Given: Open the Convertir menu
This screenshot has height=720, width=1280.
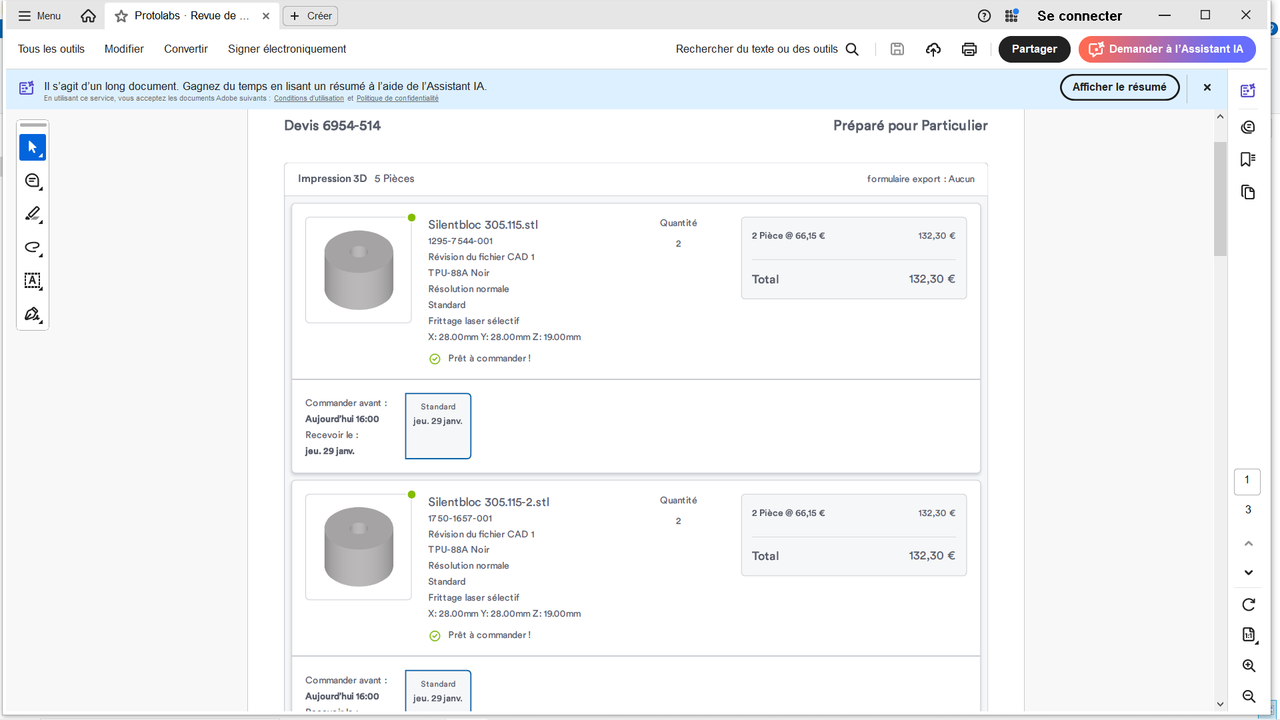Looking at the screenshot, I should 186,49.
